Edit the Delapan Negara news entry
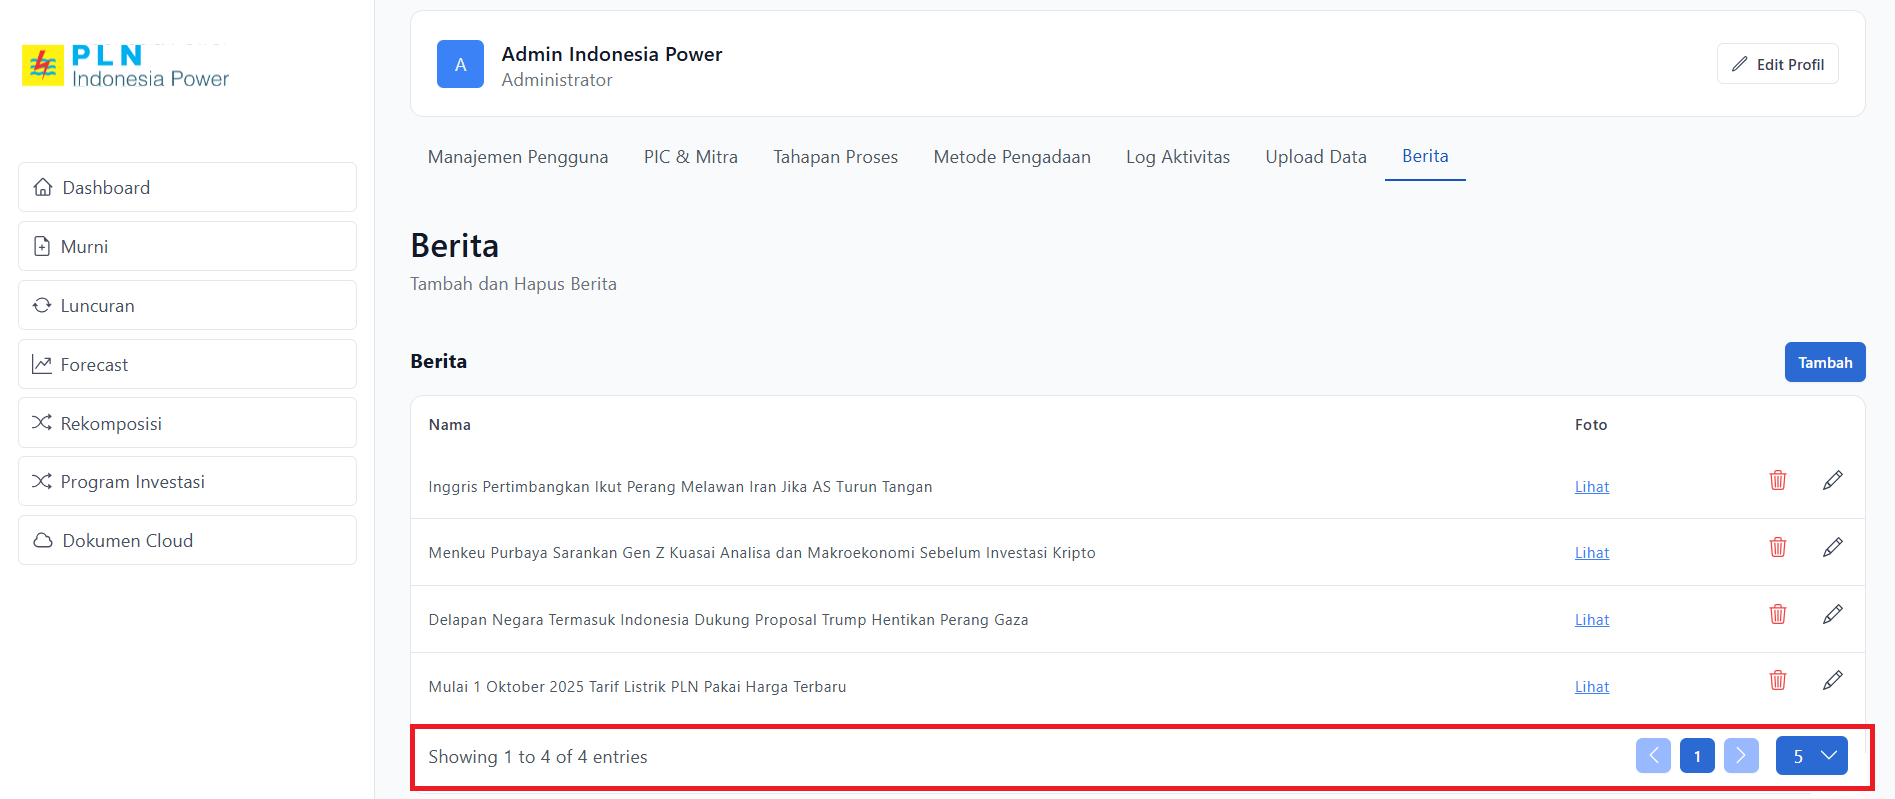This screenshot has width=1895, height=799. click(x=1832, y=614)
